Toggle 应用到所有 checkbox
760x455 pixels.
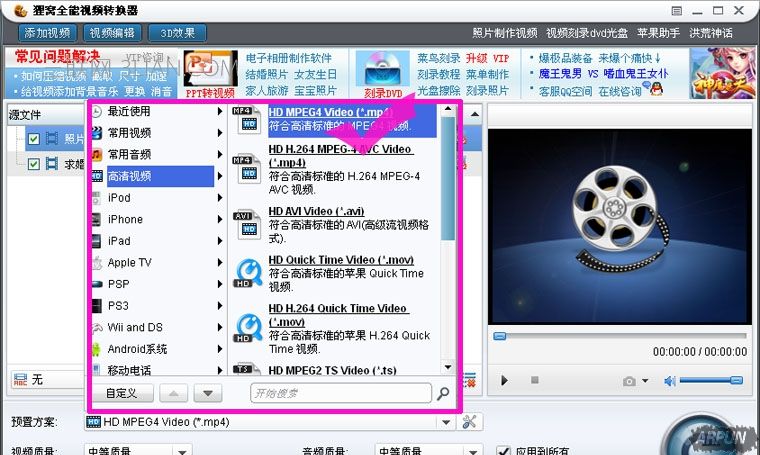click(504, 451)
